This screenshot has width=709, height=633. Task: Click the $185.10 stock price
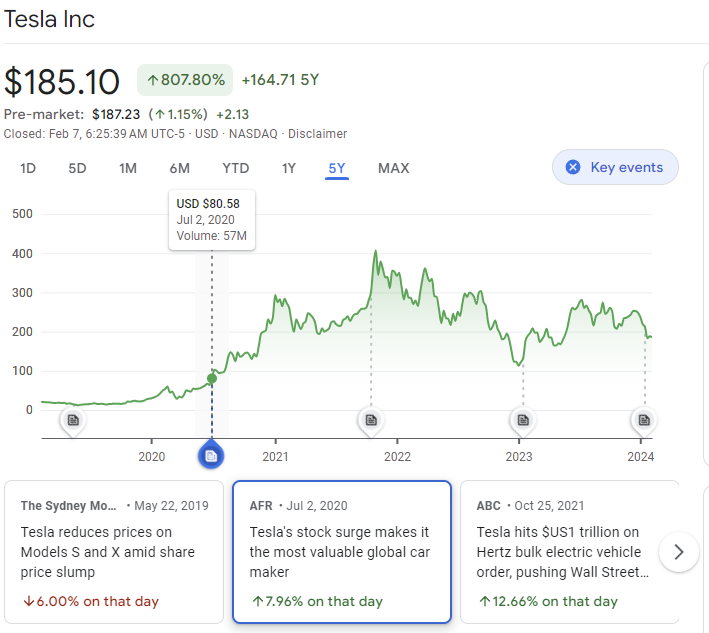[x=61, y=82]
